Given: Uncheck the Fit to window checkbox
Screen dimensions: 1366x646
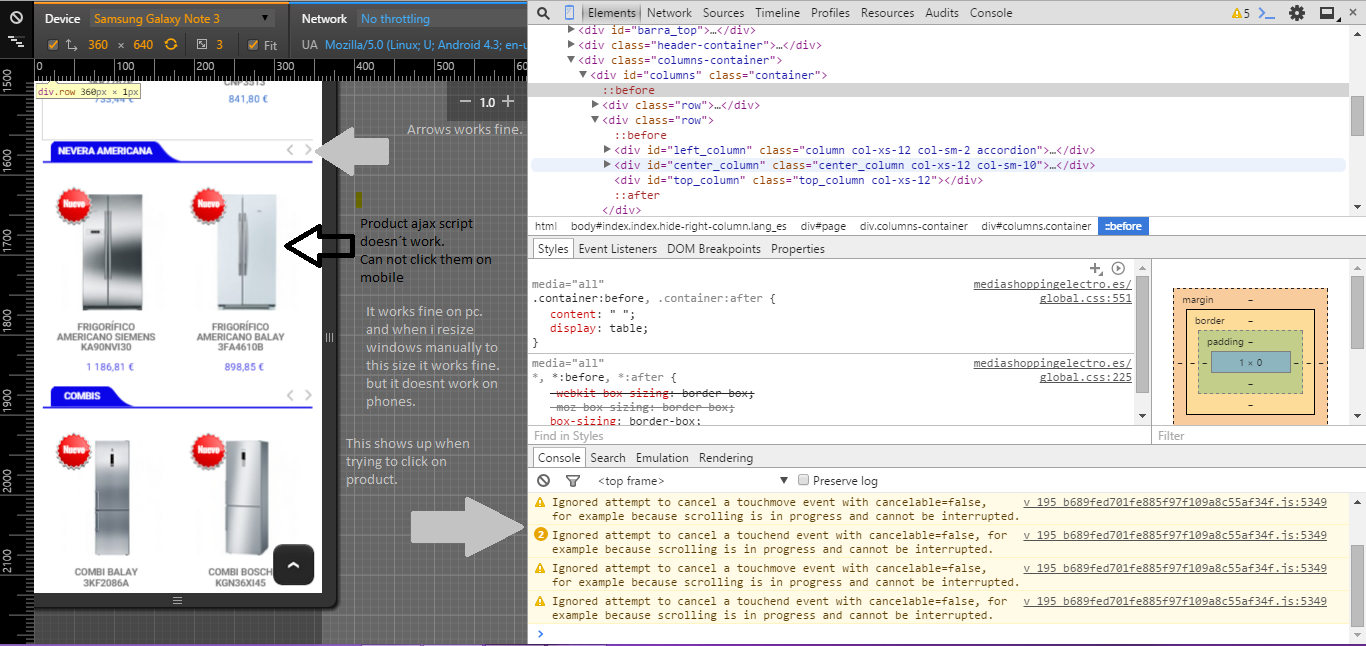Looking at the screenshot, I should point(253,45).
